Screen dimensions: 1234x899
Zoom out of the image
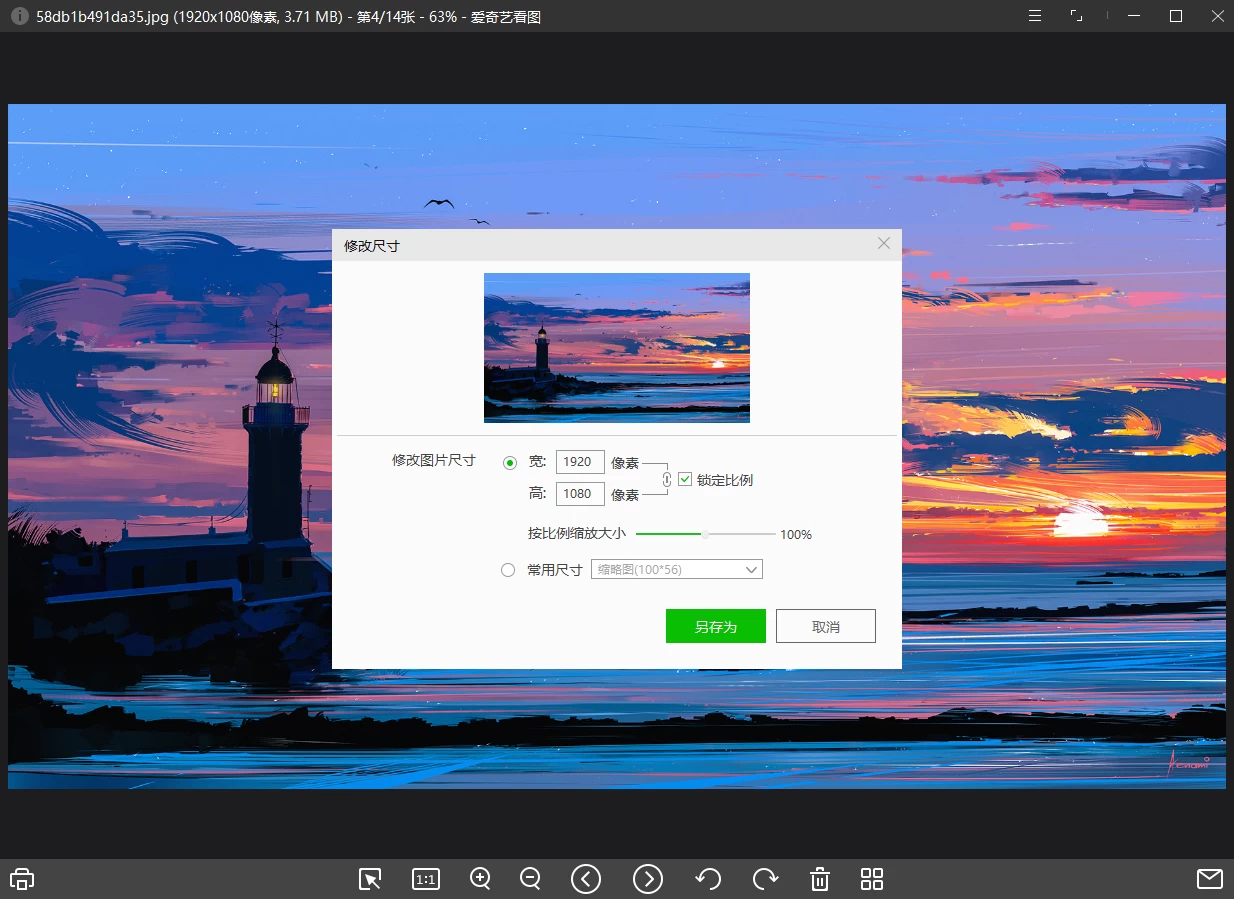pos(530,879)
